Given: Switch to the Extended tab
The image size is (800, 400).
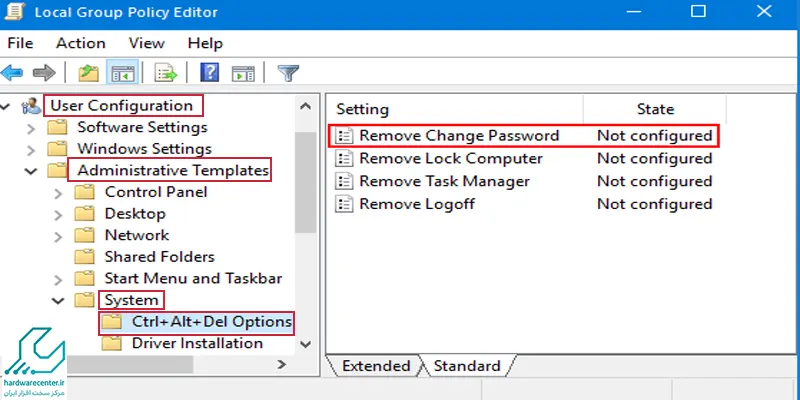Looking at the screenshot, I should tap(376, 366).
